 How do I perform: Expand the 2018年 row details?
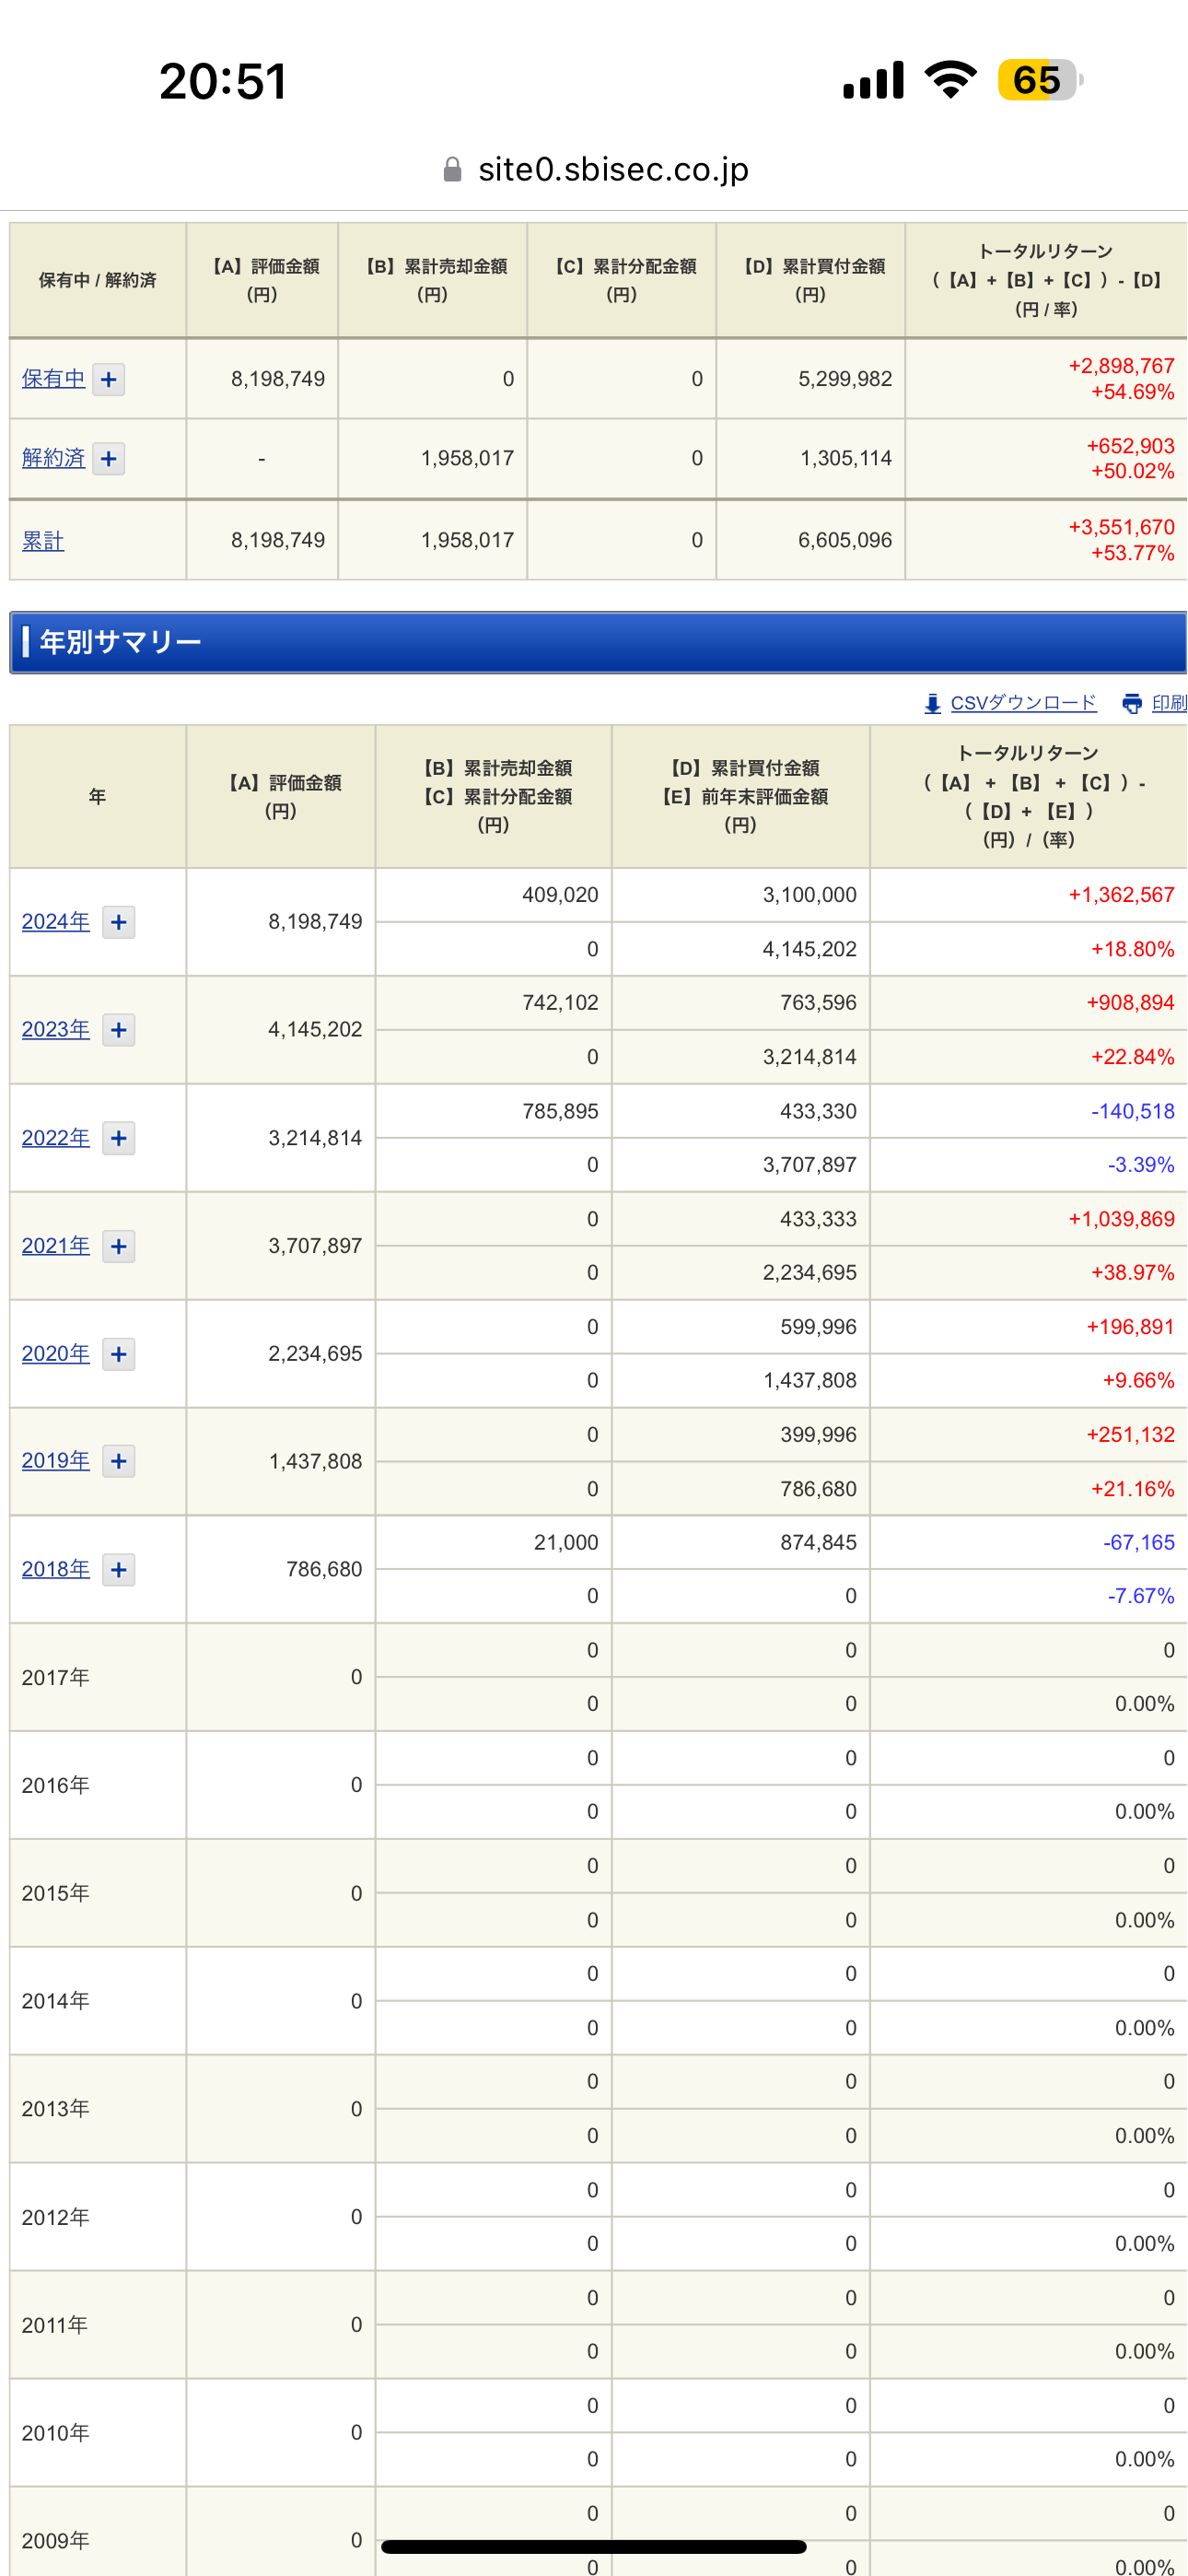[x=118, y=1569]
